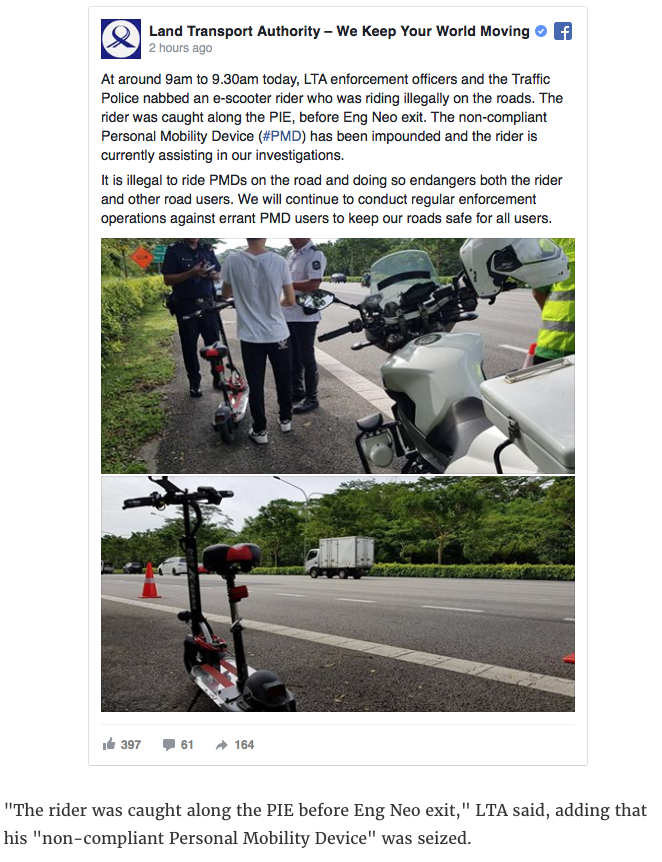The height and width of the screenshot is (862, 662).
Task: Open Land Transport Authority page name link
Action: pos(339,31)
